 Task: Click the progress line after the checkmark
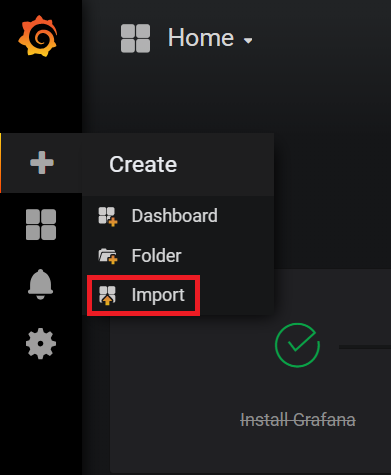point(365,347)
